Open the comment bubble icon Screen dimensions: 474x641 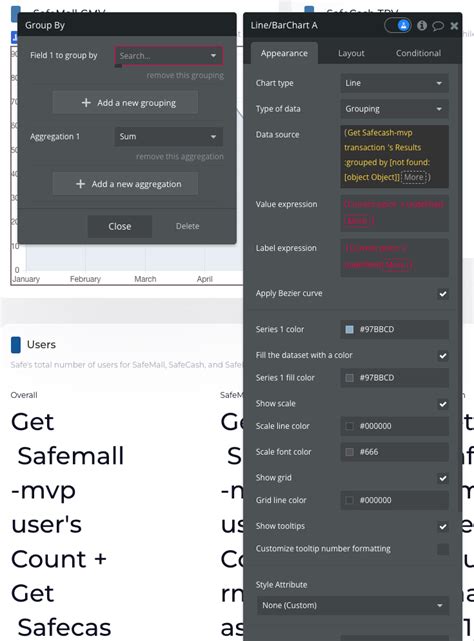(x=438, y=26)
